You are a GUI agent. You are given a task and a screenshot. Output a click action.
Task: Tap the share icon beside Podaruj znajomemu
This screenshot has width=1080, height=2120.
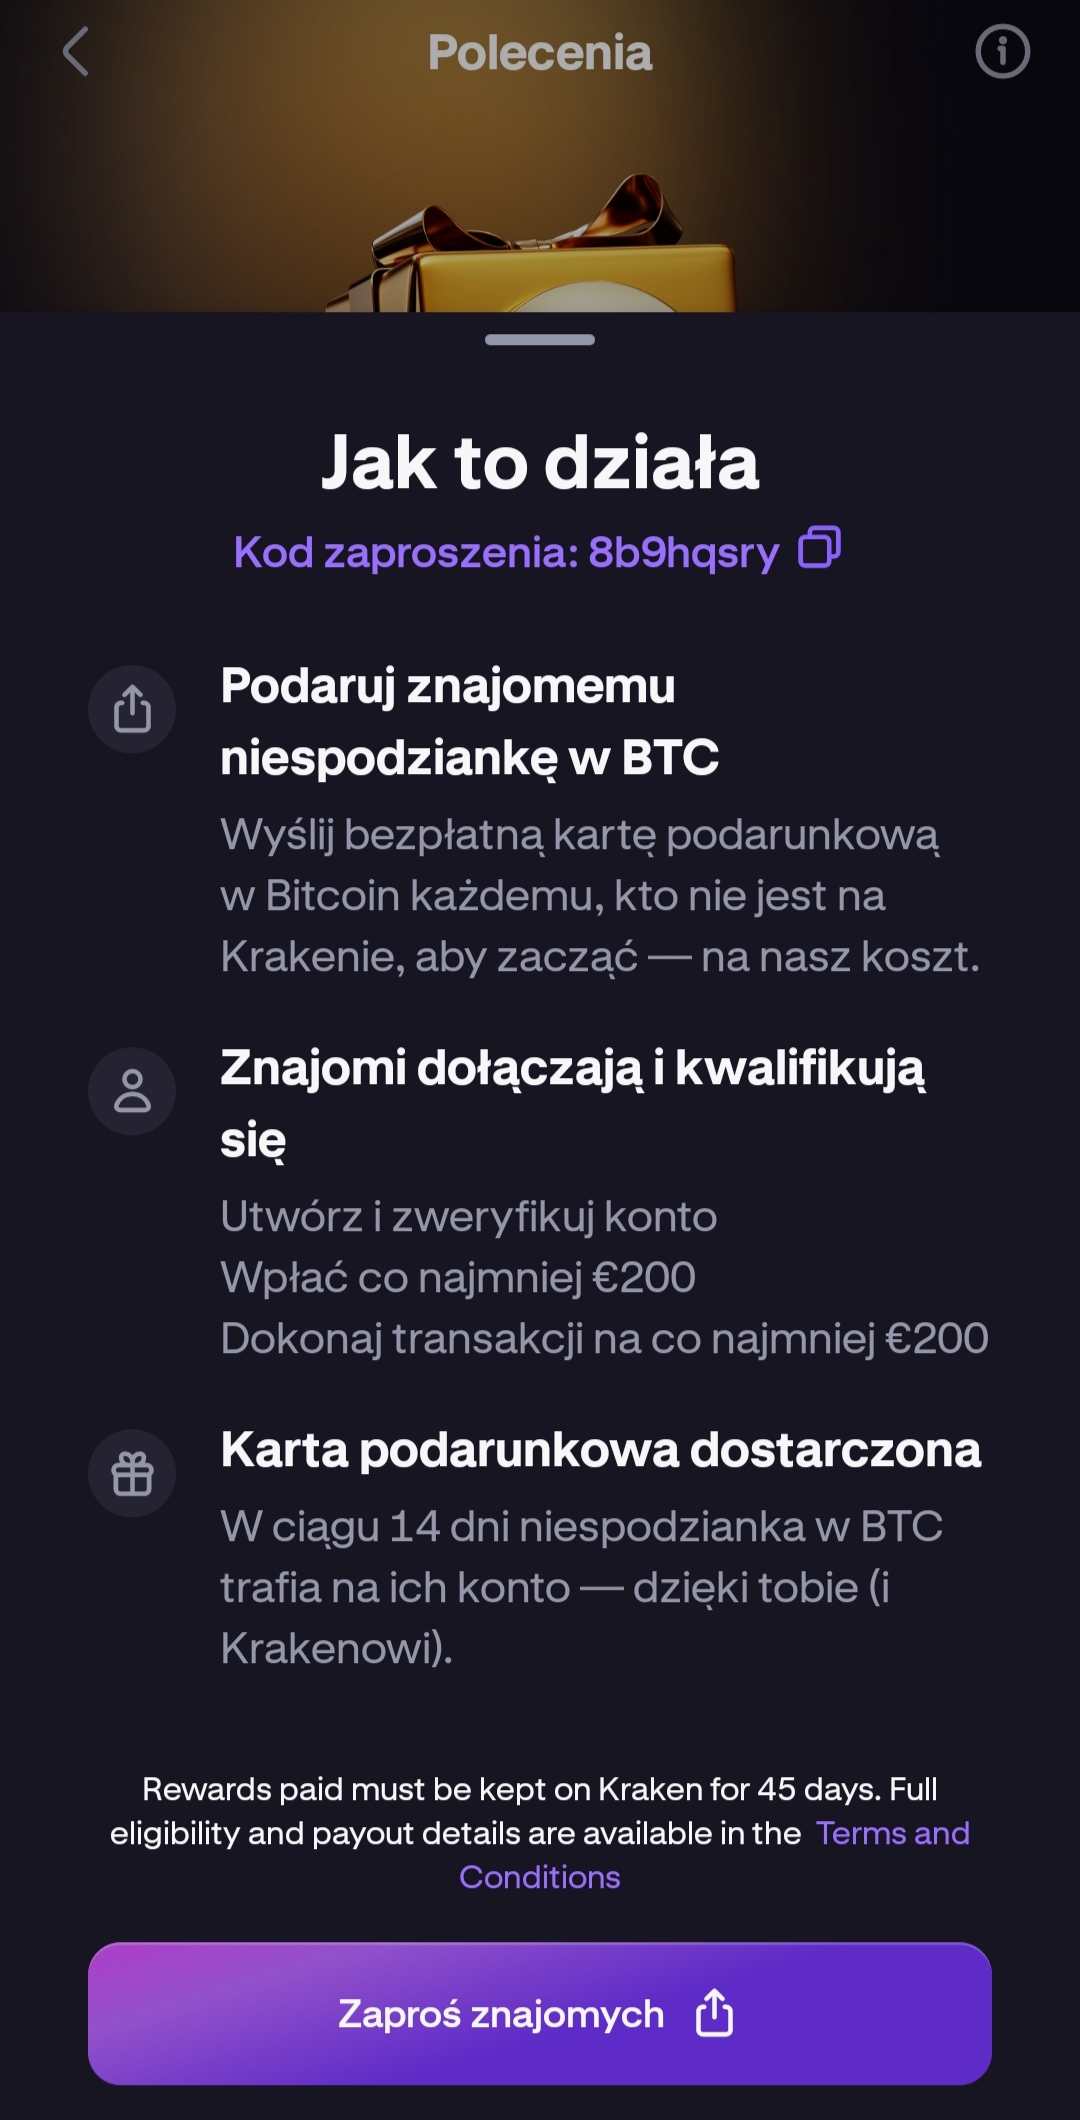132,709
